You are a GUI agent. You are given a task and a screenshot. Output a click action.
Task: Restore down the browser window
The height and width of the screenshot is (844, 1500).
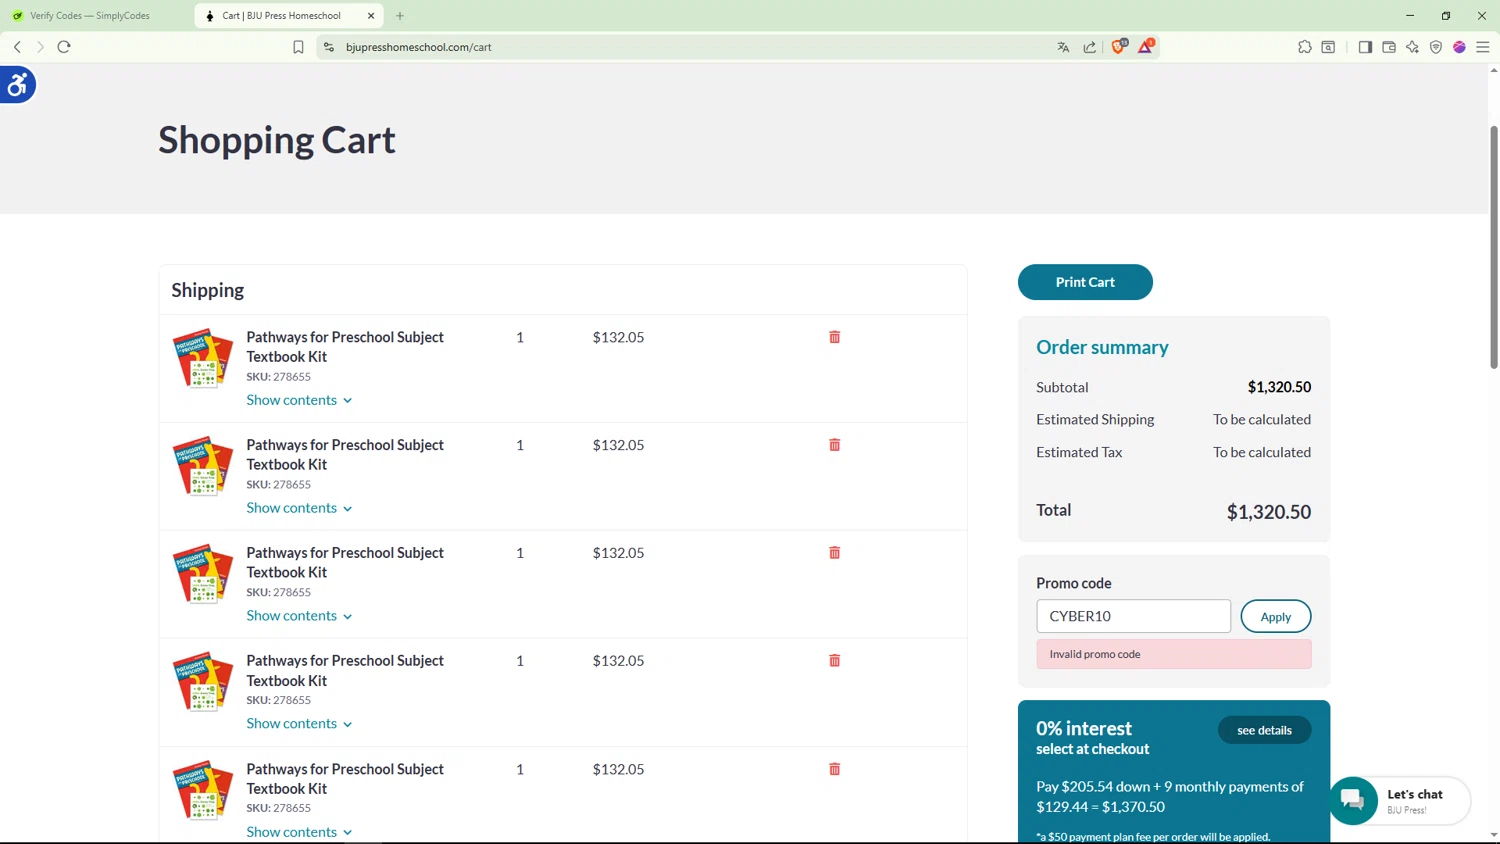[x=1446, y=16]
